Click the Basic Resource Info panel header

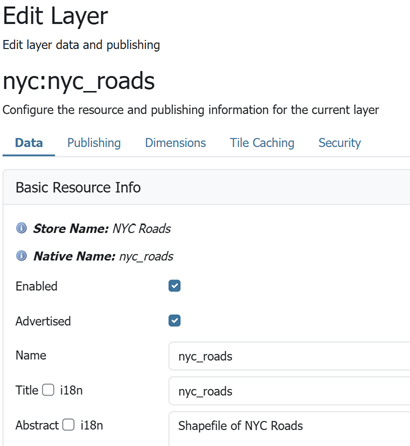click(x=207, y=187)
